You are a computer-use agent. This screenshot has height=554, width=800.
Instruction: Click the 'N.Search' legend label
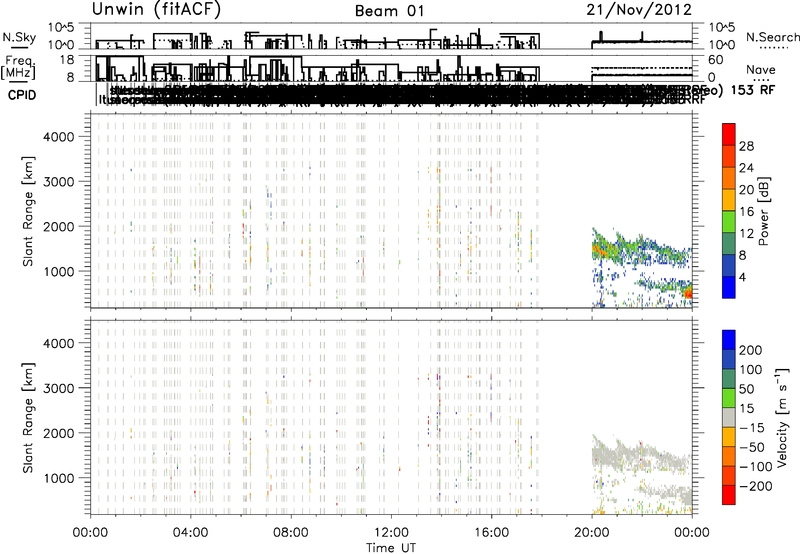click(x=772, y=37)
